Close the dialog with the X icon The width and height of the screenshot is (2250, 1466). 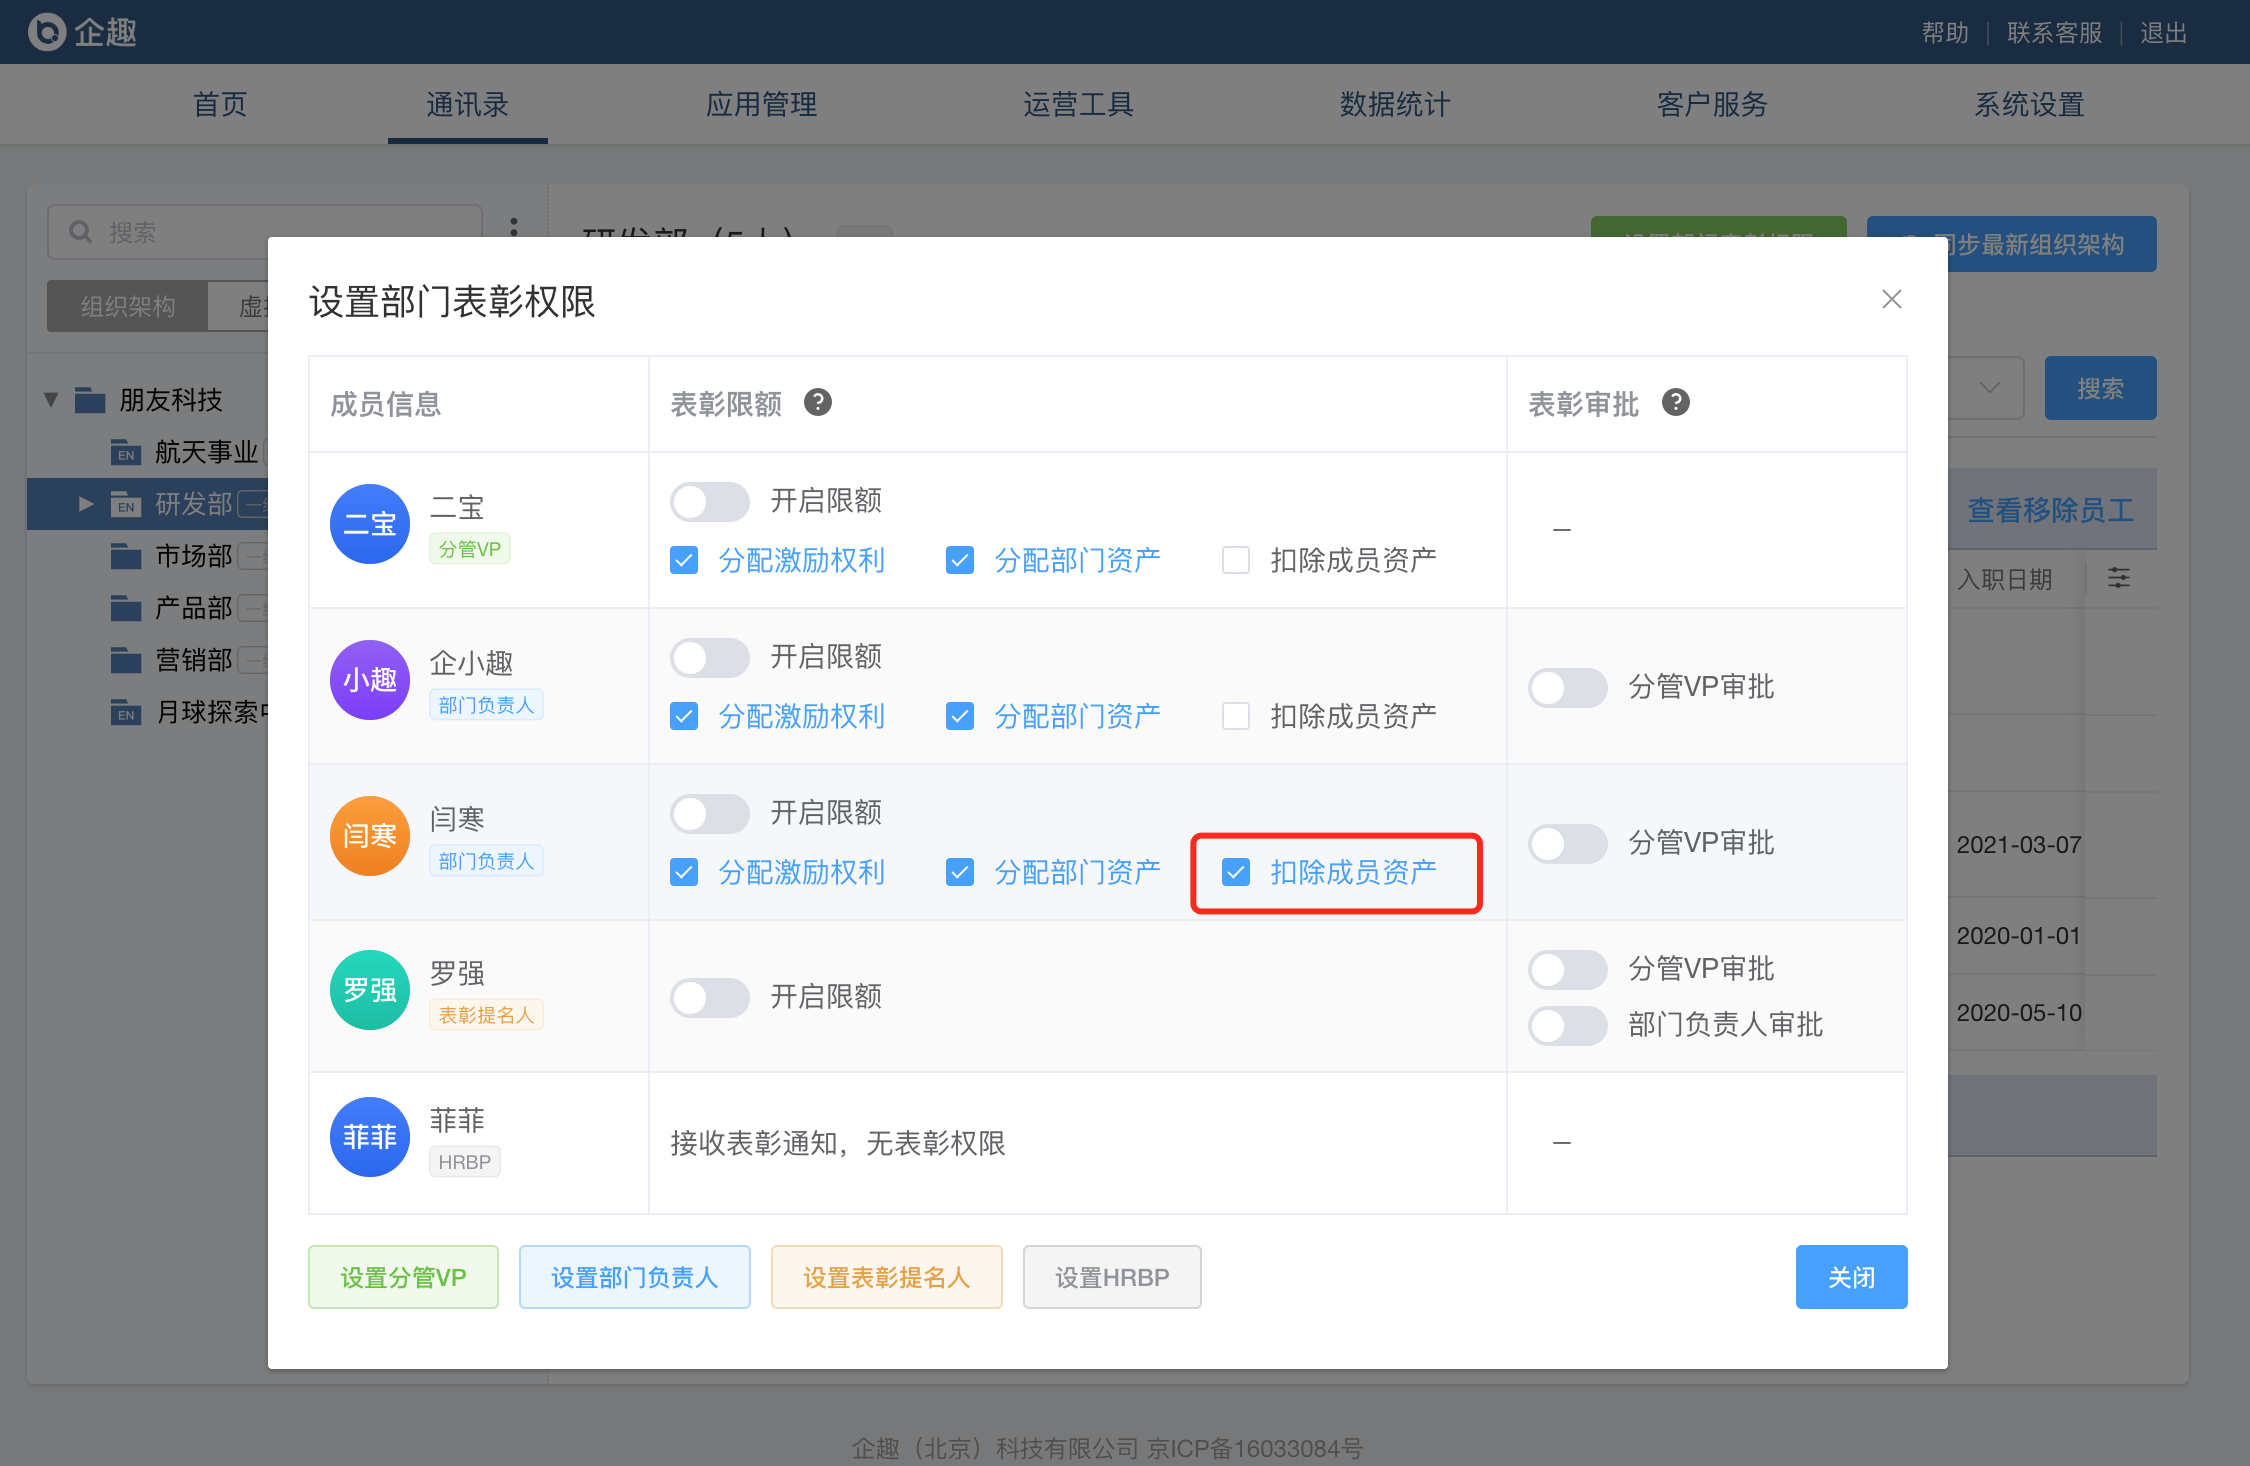click(1891, 299)
